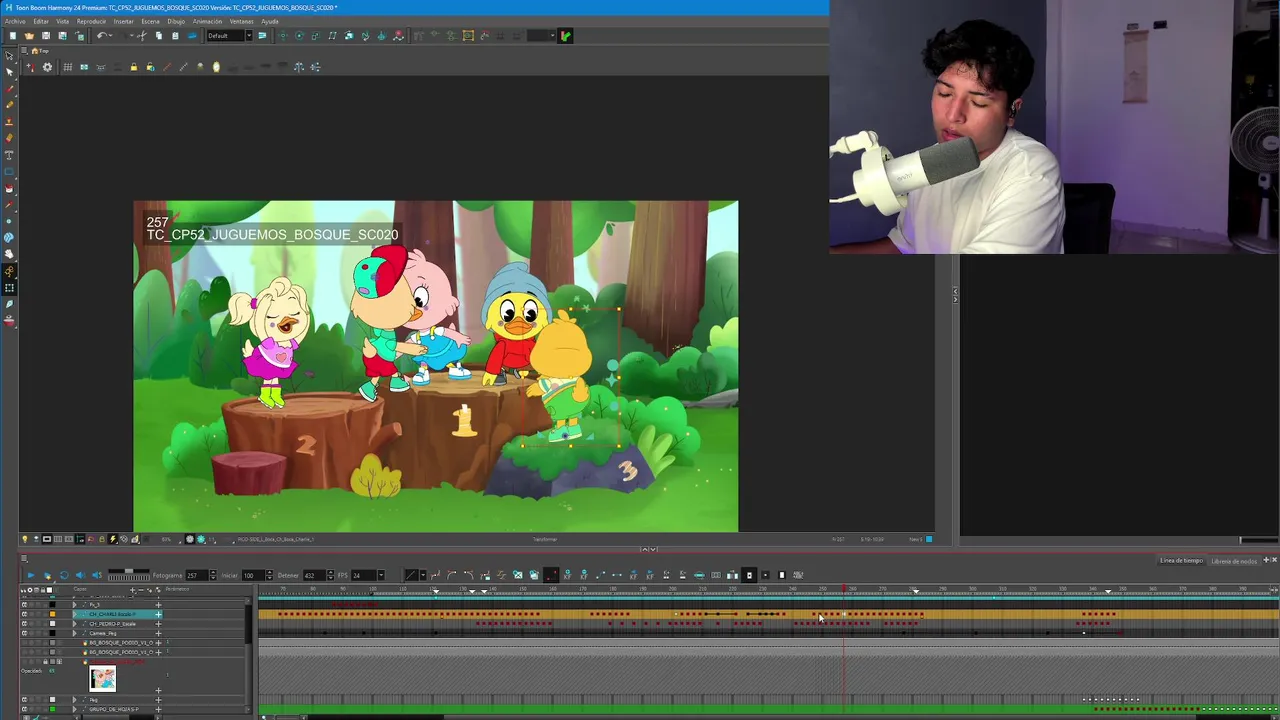Expand the Camera_Peg layer
The image size is (1280, 720).
pyautogui.click(x=74, y=633)
